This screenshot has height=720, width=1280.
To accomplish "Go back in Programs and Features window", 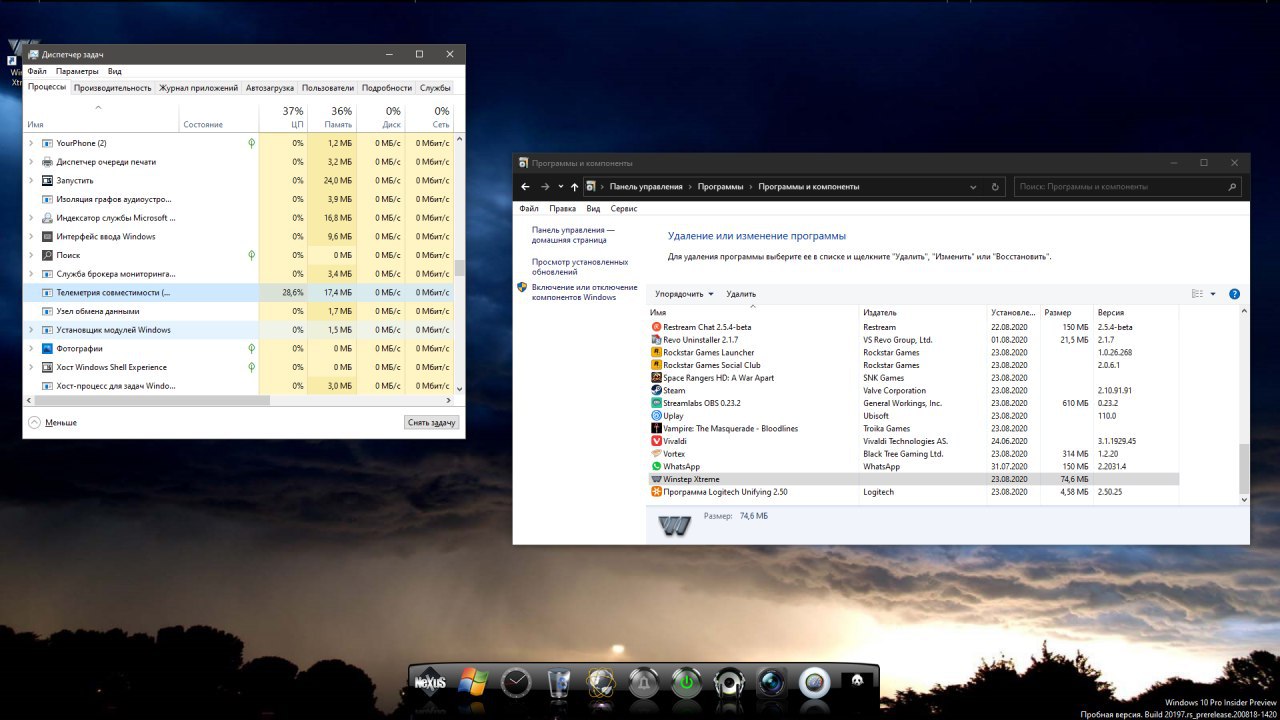I will tap(526, 187).
